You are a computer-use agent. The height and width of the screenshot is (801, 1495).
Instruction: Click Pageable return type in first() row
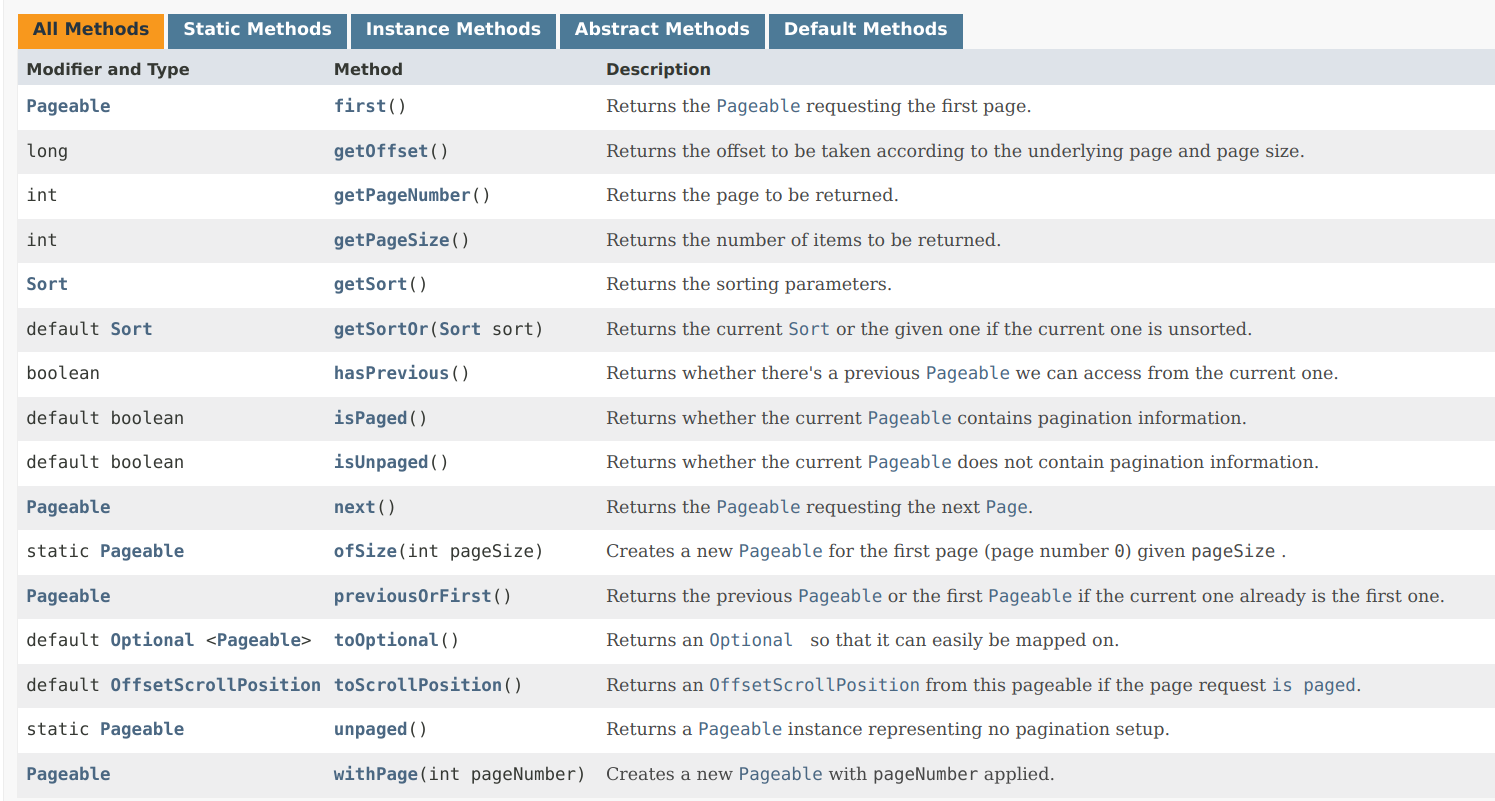point(68,106)
